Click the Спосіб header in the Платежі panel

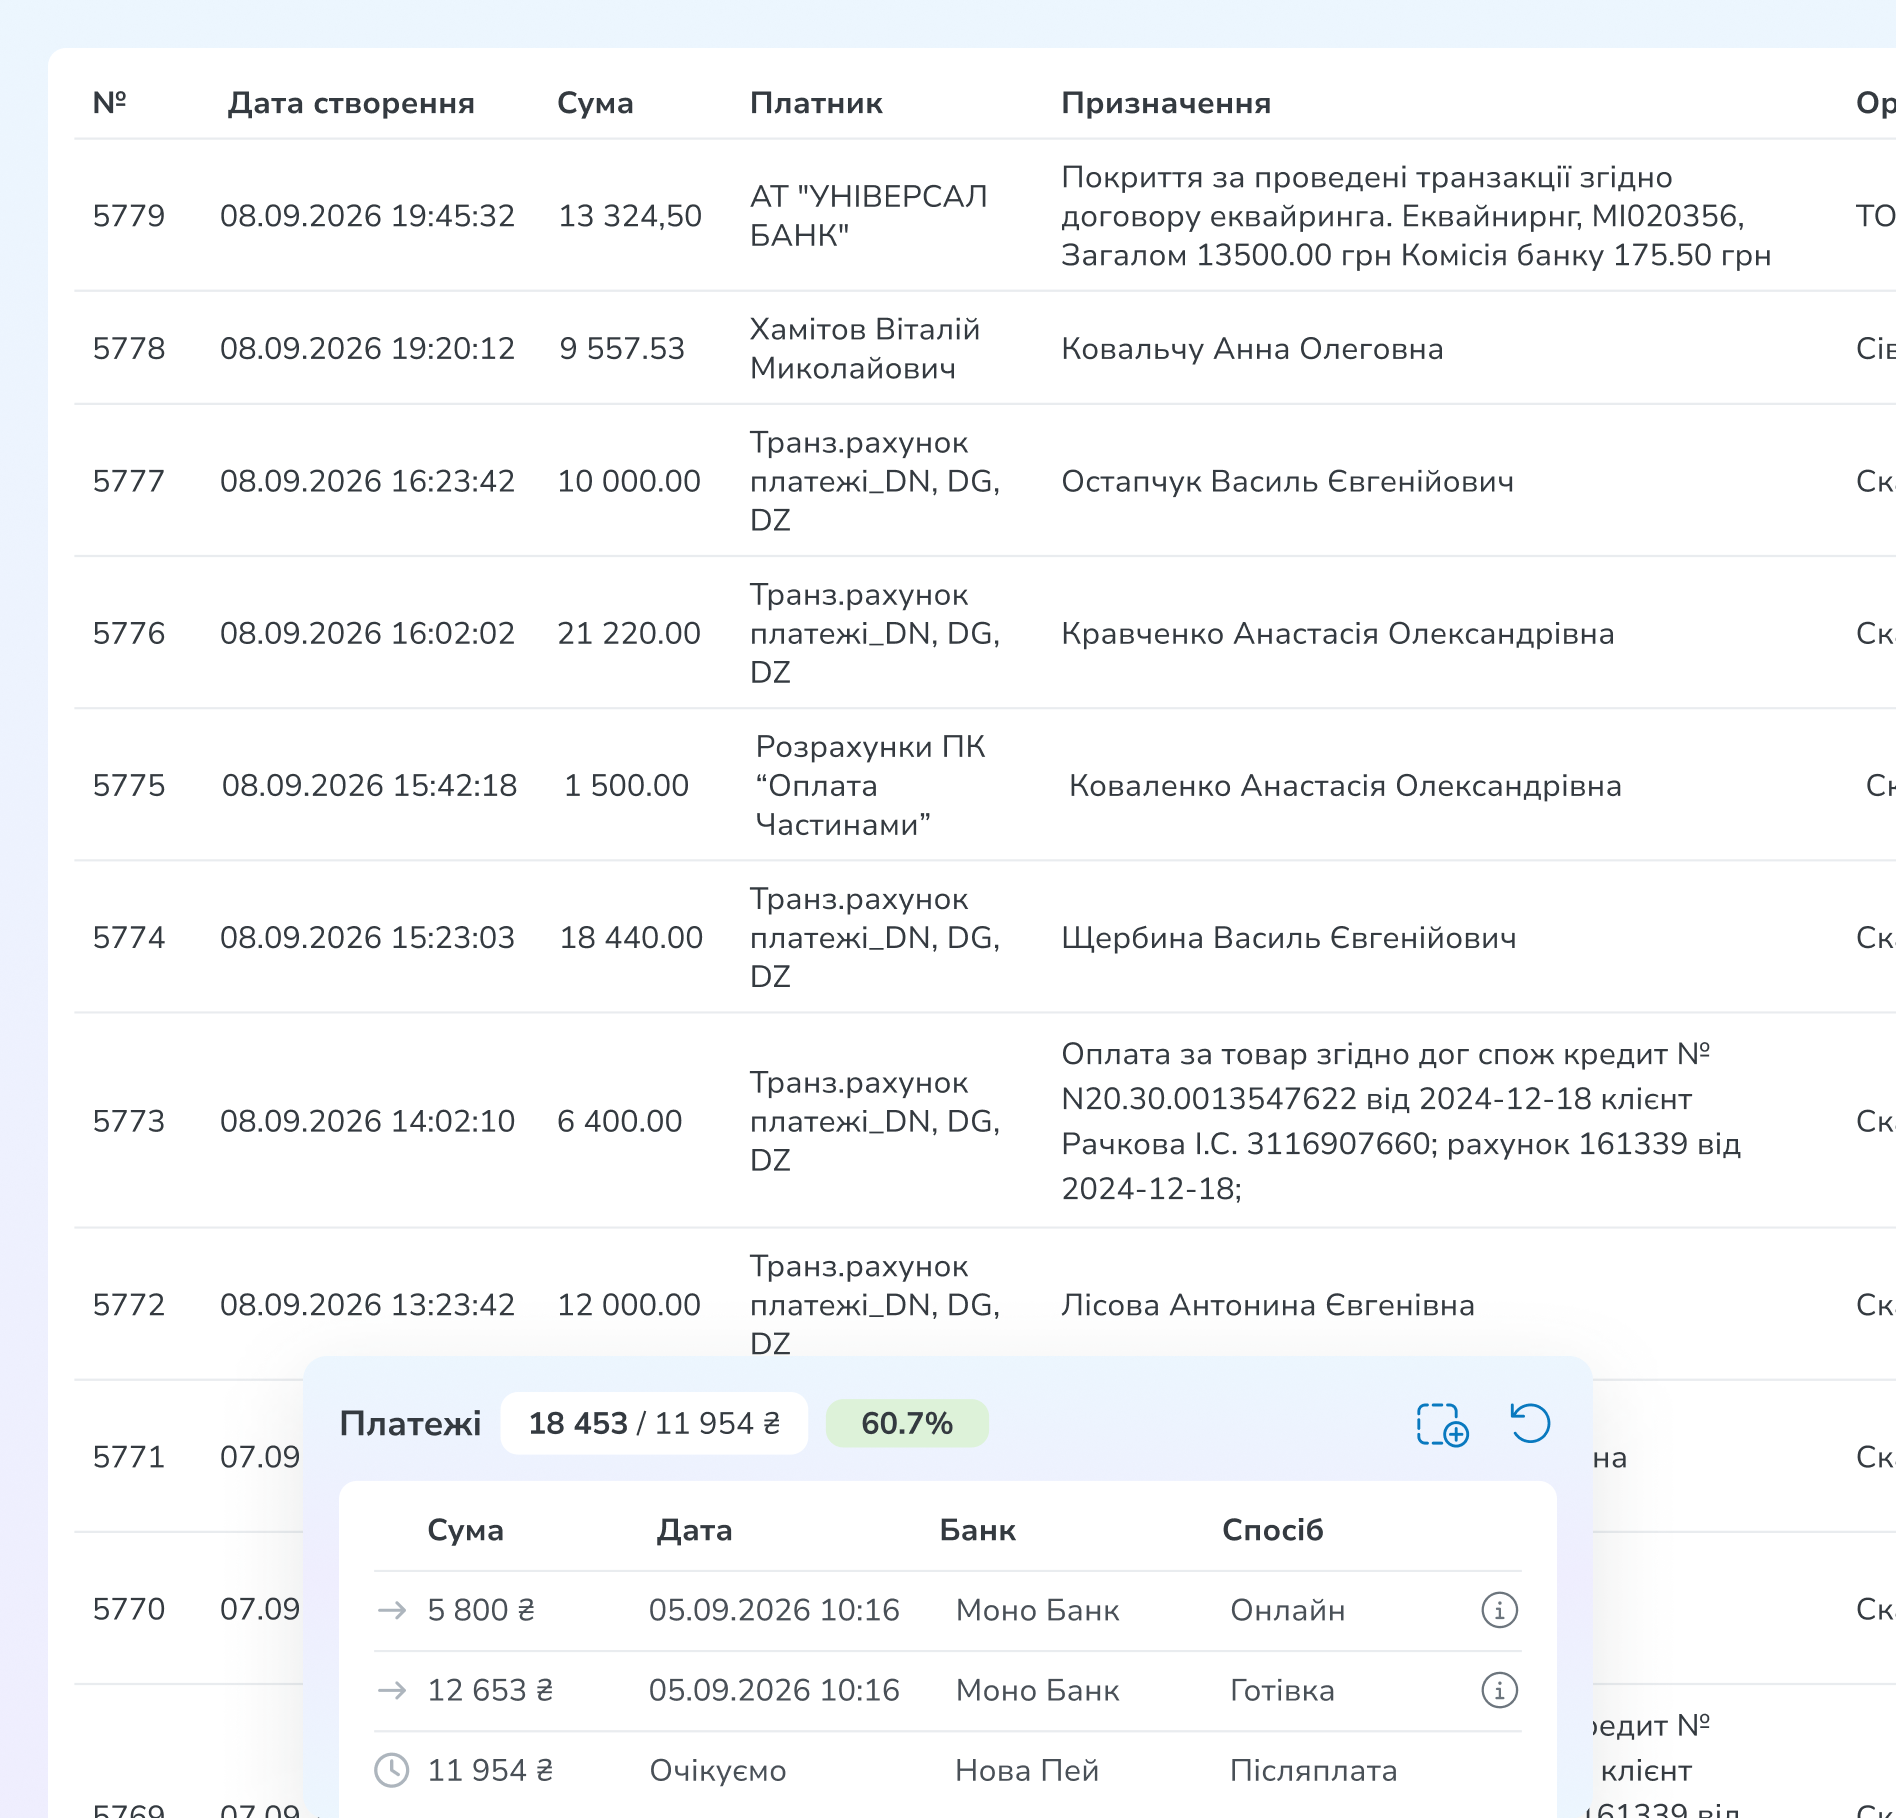1272,1530
